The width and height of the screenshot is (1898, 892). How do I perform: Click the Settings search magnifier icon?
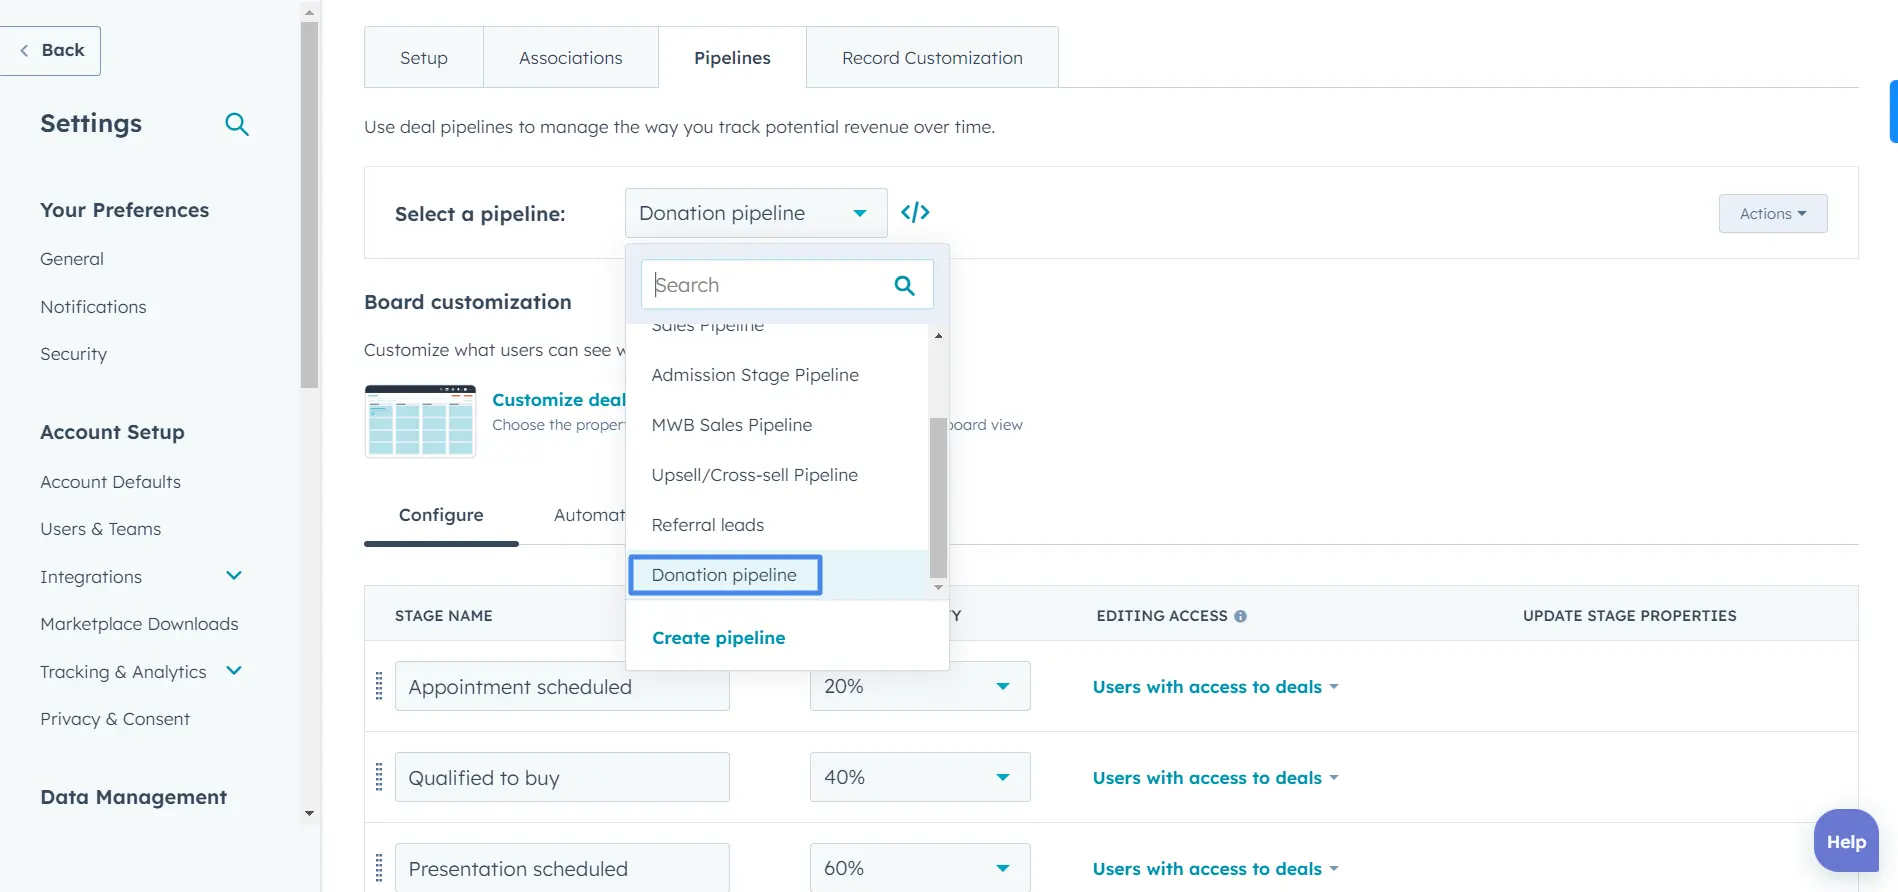click(x=237, y=124)
